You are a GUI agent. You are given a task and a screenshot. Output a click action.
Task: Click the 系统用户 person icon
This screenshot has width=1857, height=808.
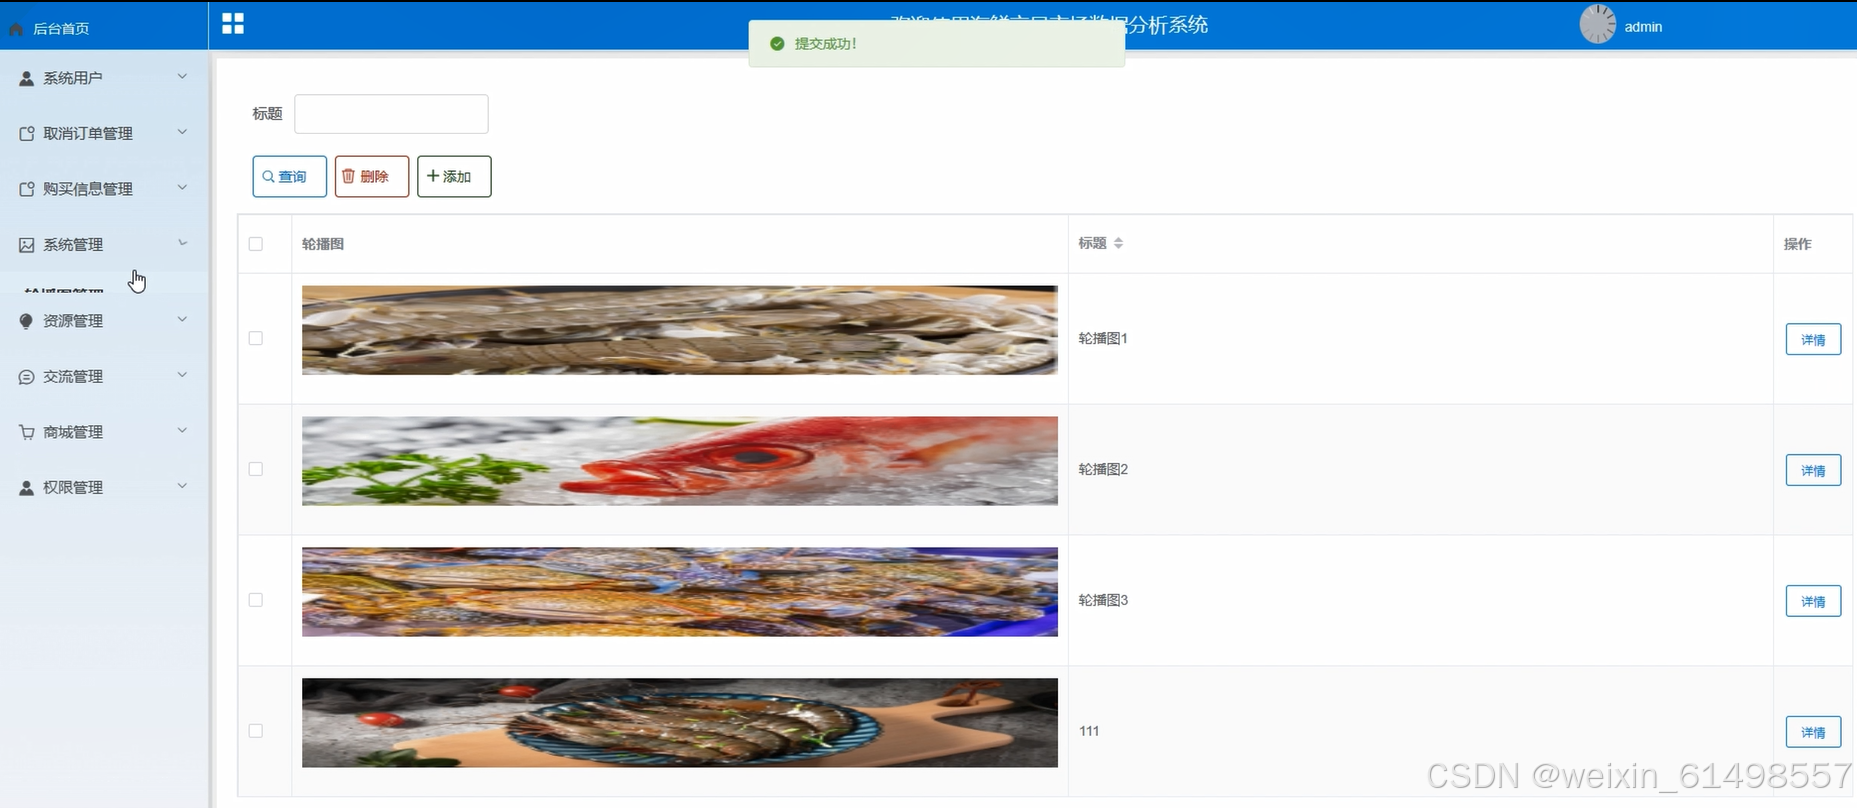[x=27, y=78]
